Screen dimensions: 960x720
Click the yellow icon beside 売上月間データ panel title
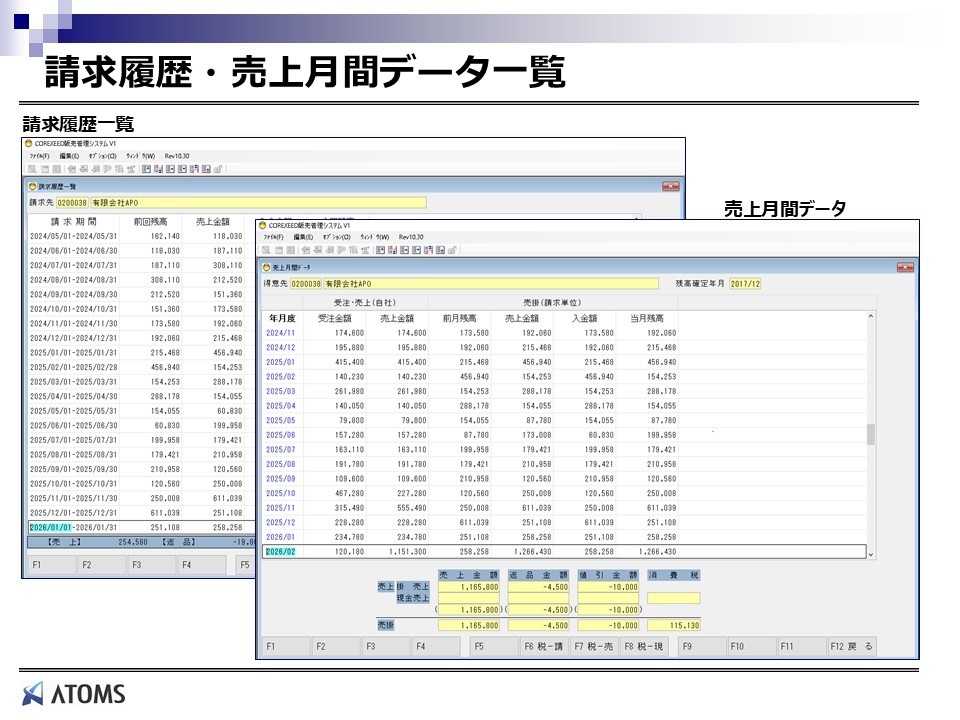[264, 268]
